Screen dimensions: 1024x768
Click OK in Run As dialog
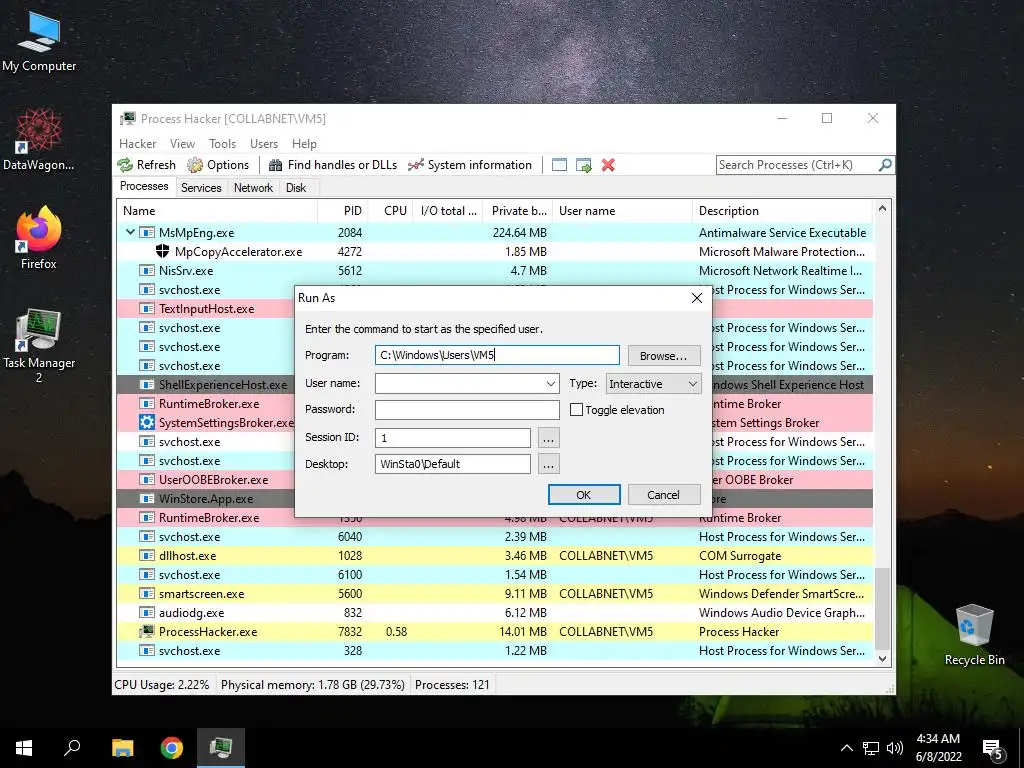click(x=584, y=494)
